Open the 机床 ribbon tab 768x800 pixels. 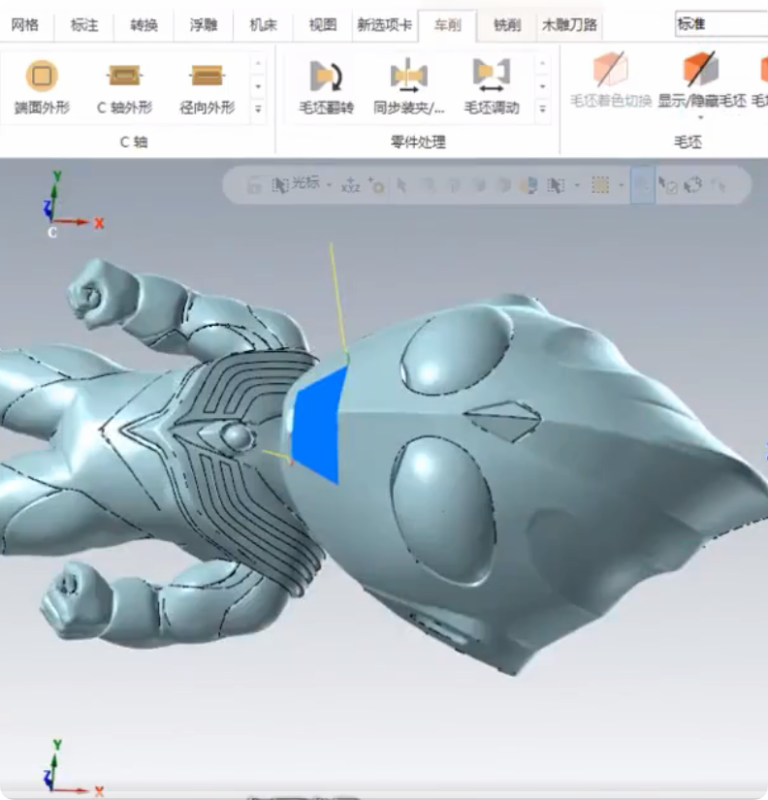coord(263,25)
